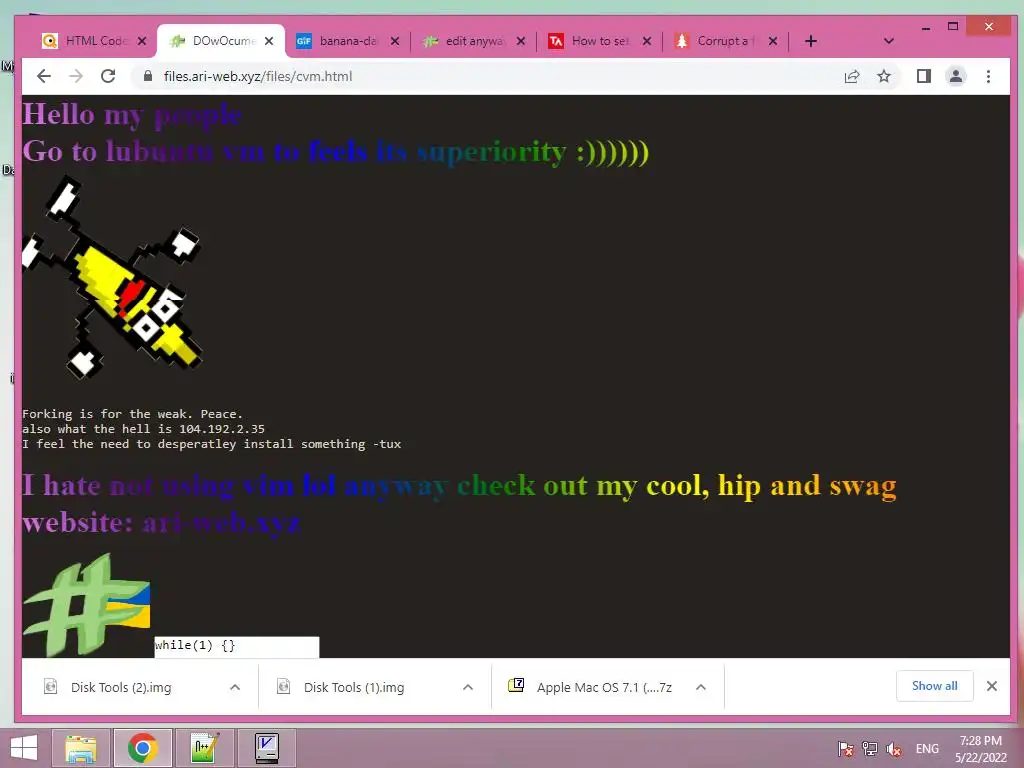Click the 'website: ari-web.xyz' text
Screen dimensions: 1024x768
[x=161, y=522]
